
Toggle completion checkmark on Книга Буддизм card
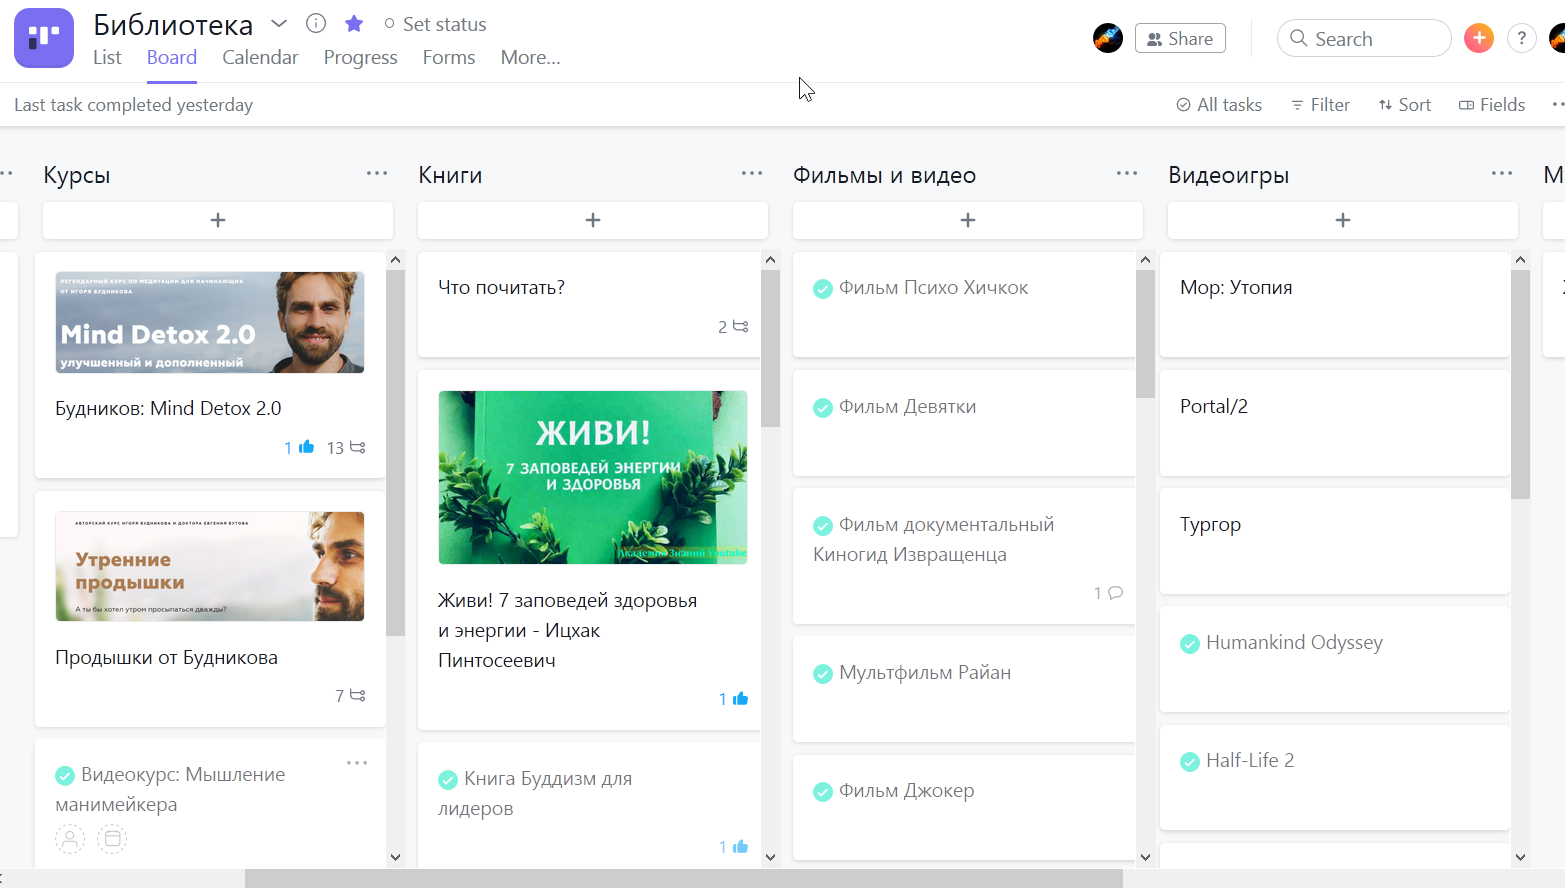click(448, 780)
